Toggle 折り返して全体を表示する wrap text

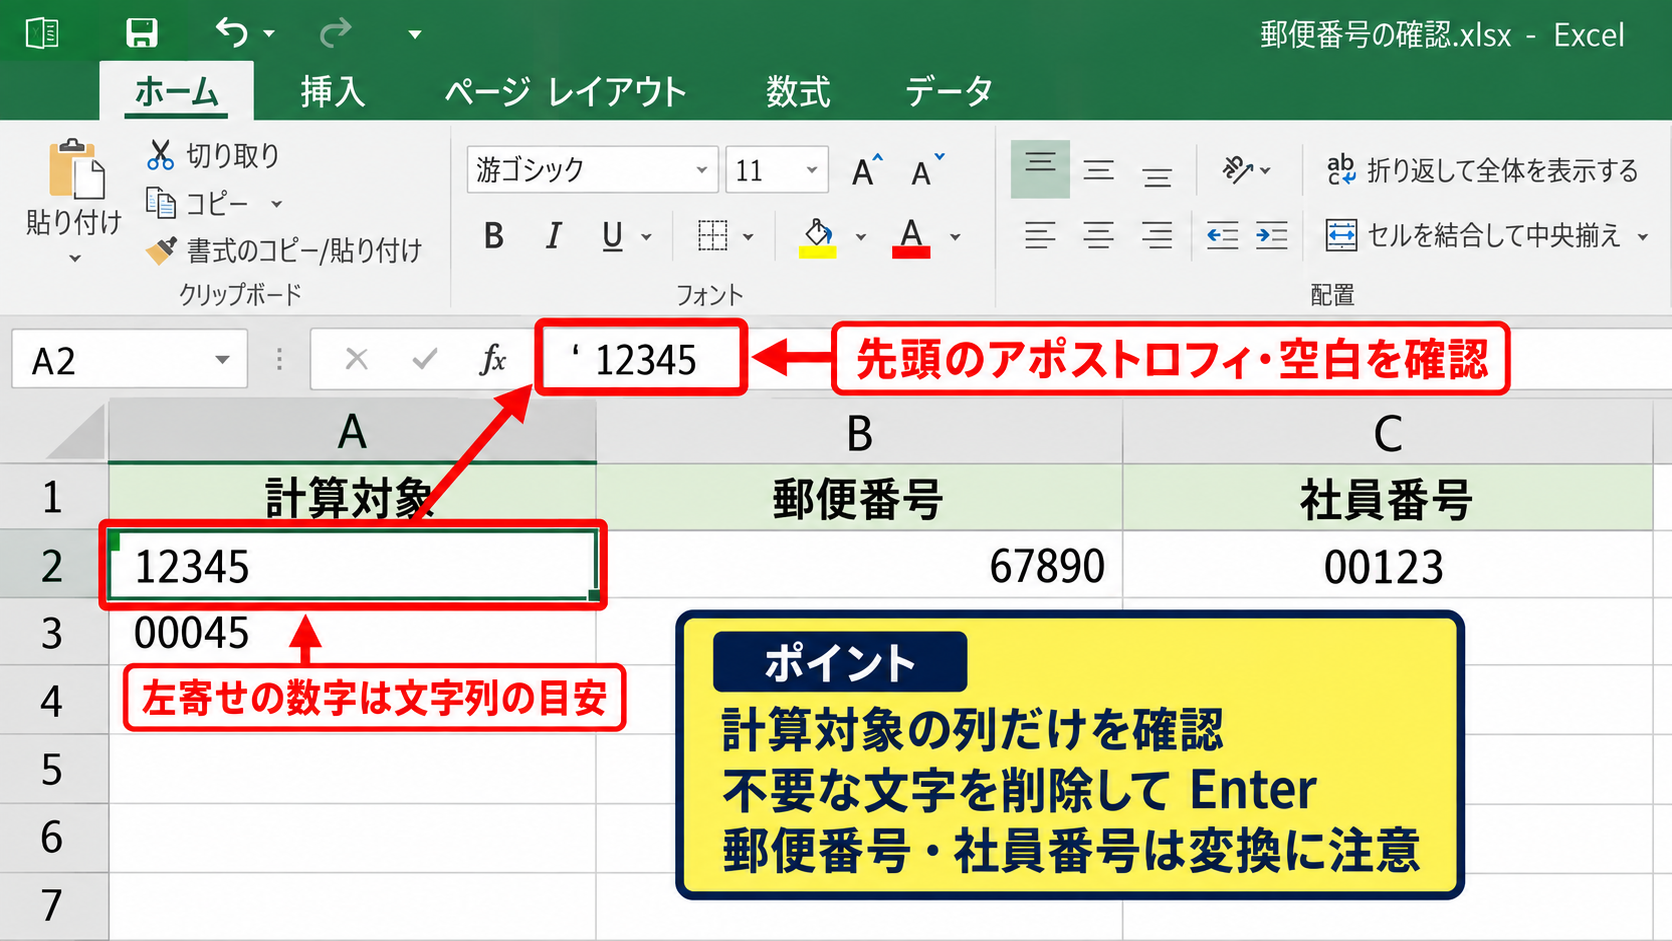tap(1482, 170)
